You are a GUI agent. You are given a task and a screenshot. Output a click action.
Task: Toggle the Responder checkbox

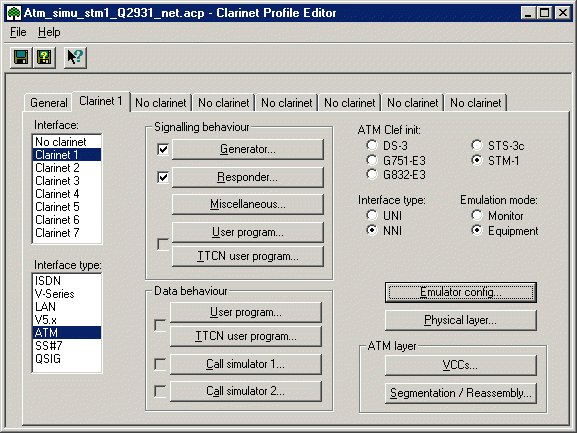(x=163, y=177)
